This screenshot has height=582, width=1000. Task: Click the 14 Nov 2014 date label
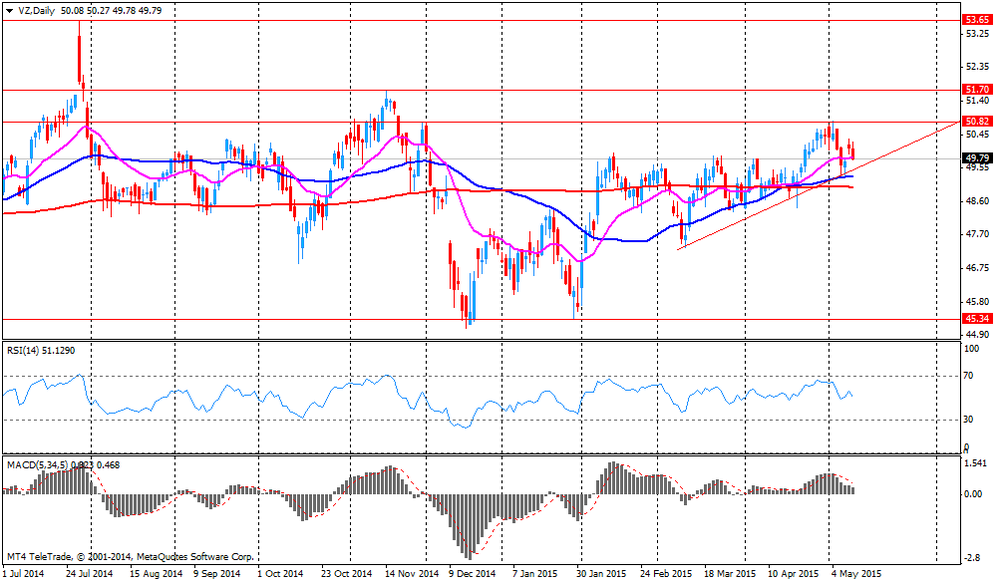coord(412,574)
